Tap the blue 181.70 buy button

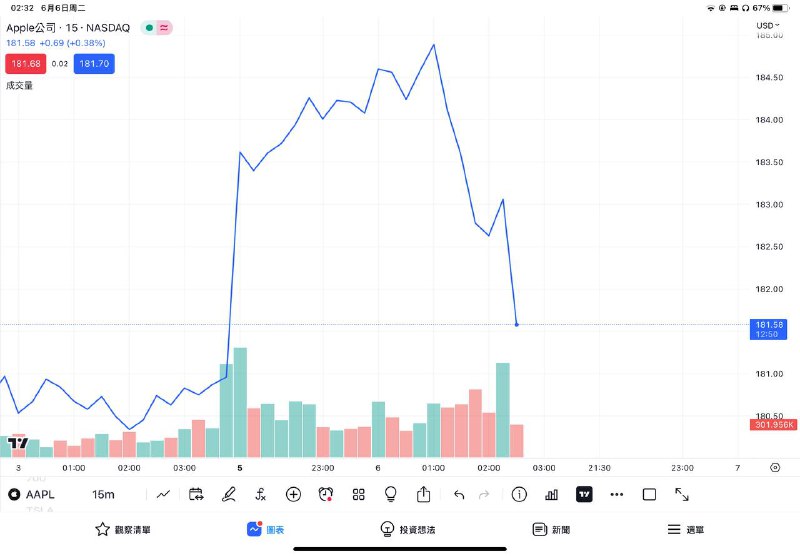(x=95, y=64)
